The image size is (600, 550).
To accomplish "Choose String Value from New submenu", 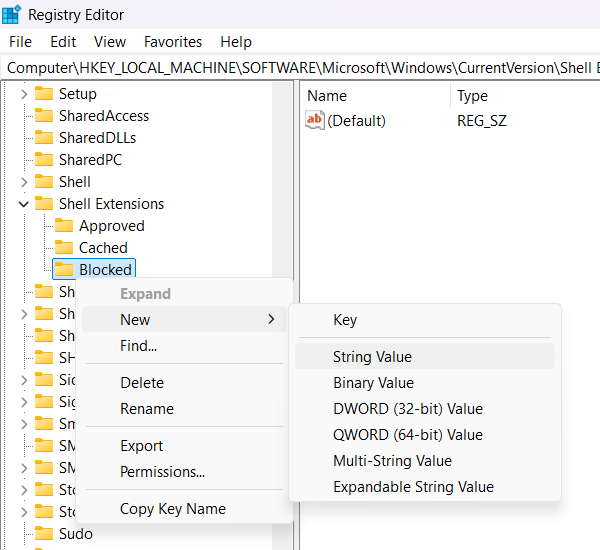I will coord(372,357).
